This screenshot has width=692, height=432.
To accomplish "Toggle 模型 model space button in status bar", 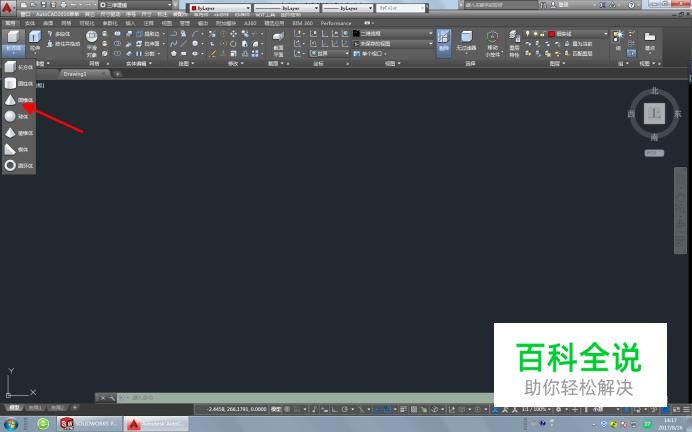I will pos(276,409).
